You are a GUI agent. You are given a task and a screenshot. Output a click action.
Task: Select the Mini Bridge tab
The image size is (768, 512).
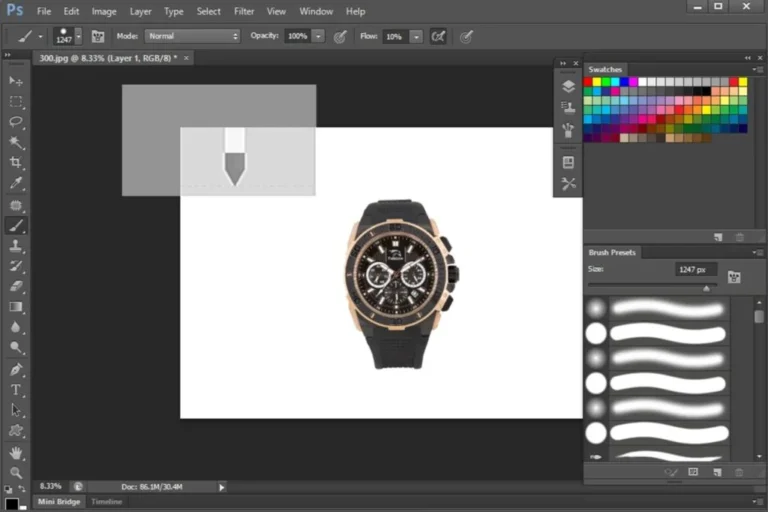(59, 502)
